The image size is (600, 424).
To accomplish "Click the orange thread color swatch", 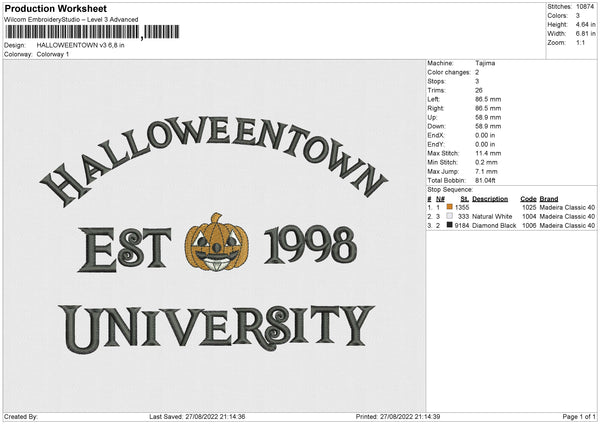I will [450, 207].
